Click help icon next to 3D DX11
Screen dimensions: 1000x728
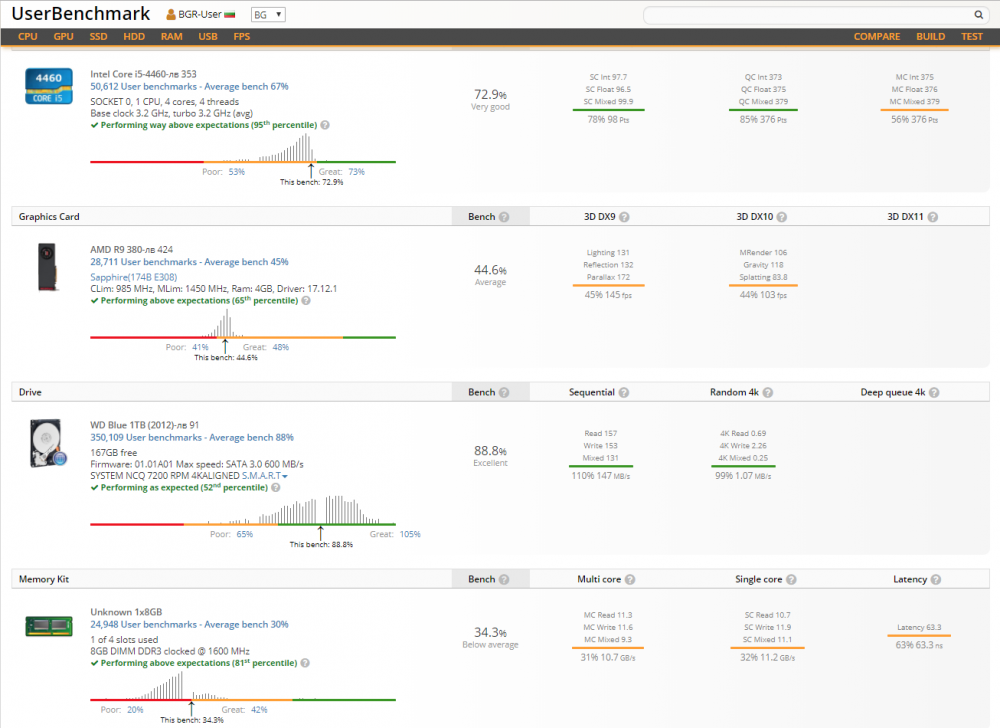click(932, 217)
